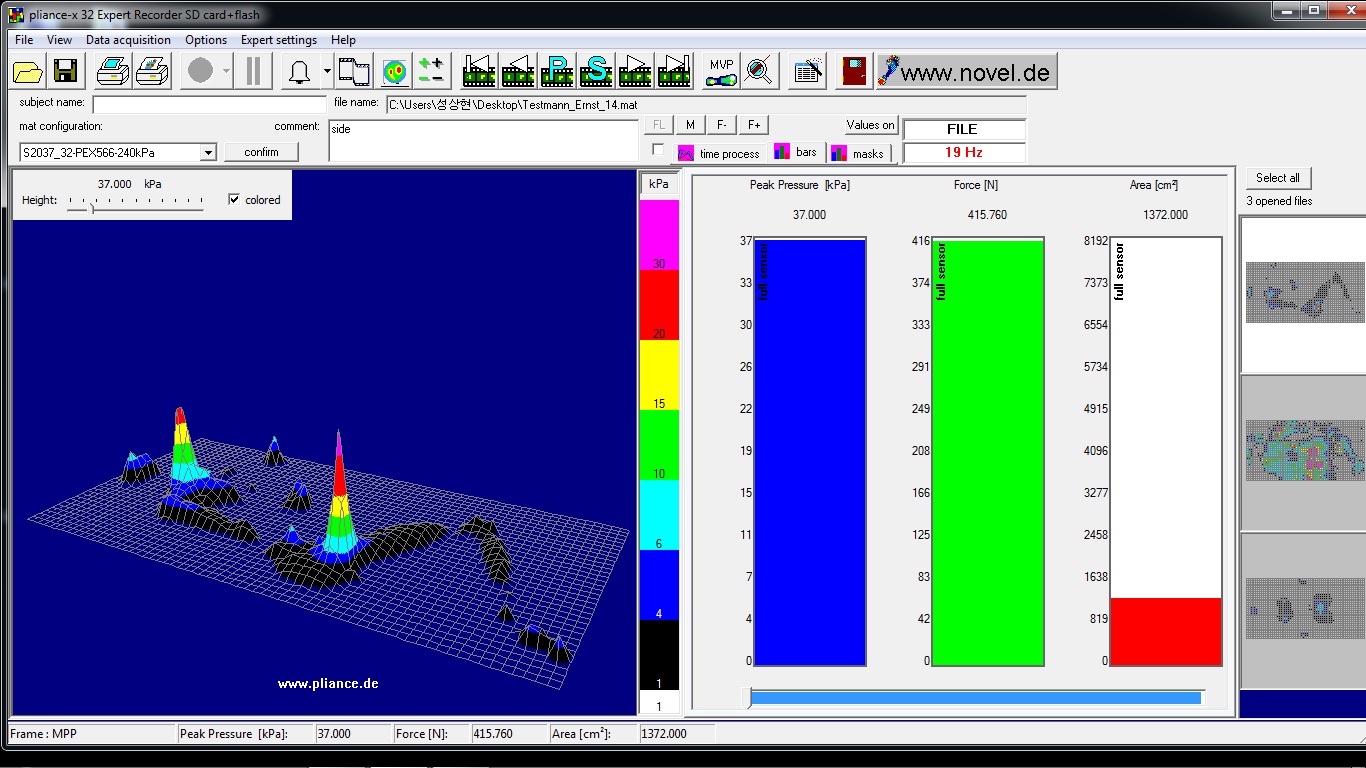Select the second opened file thumbnail
Screen dimensions: 1366x768
coord(1303,453)
